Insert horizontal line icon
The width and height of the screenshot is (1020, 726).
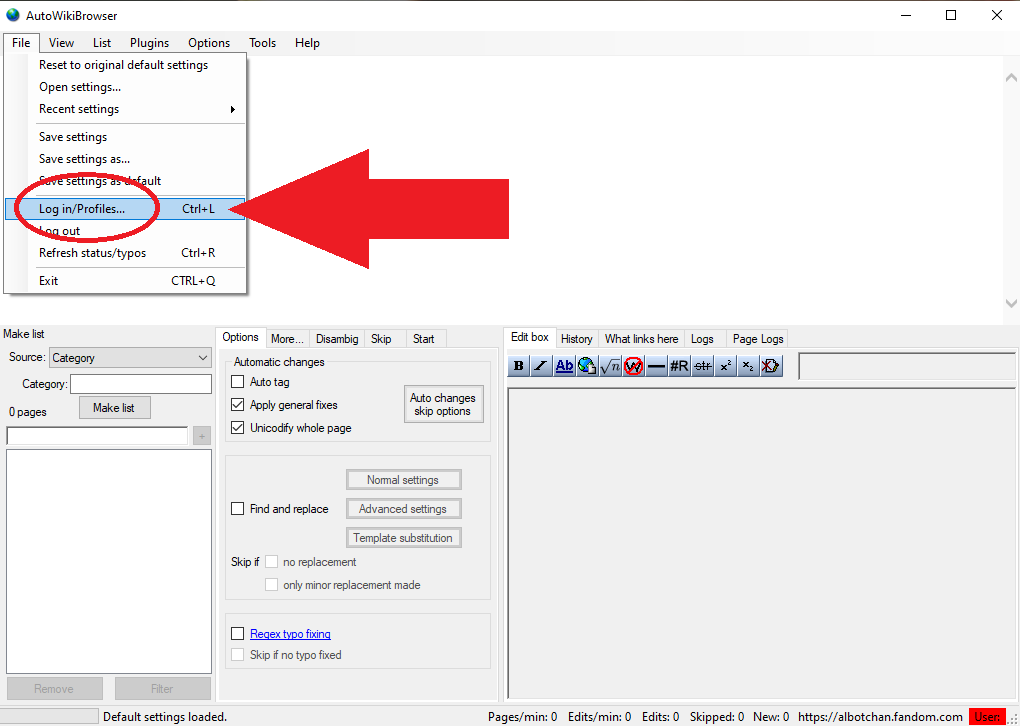[656, 366]
